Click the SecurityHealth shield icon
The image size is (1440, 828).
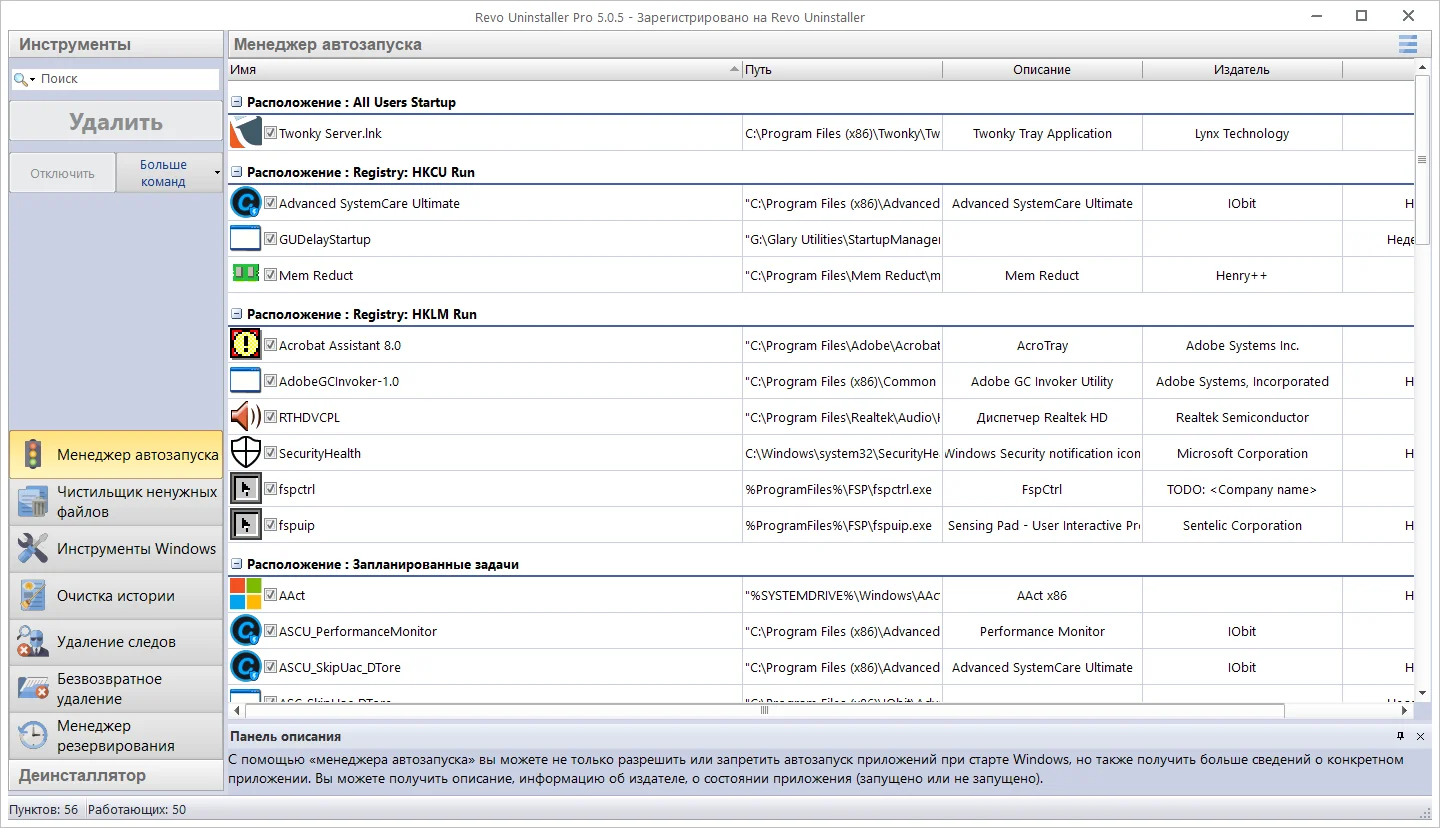tap(245, 453)
